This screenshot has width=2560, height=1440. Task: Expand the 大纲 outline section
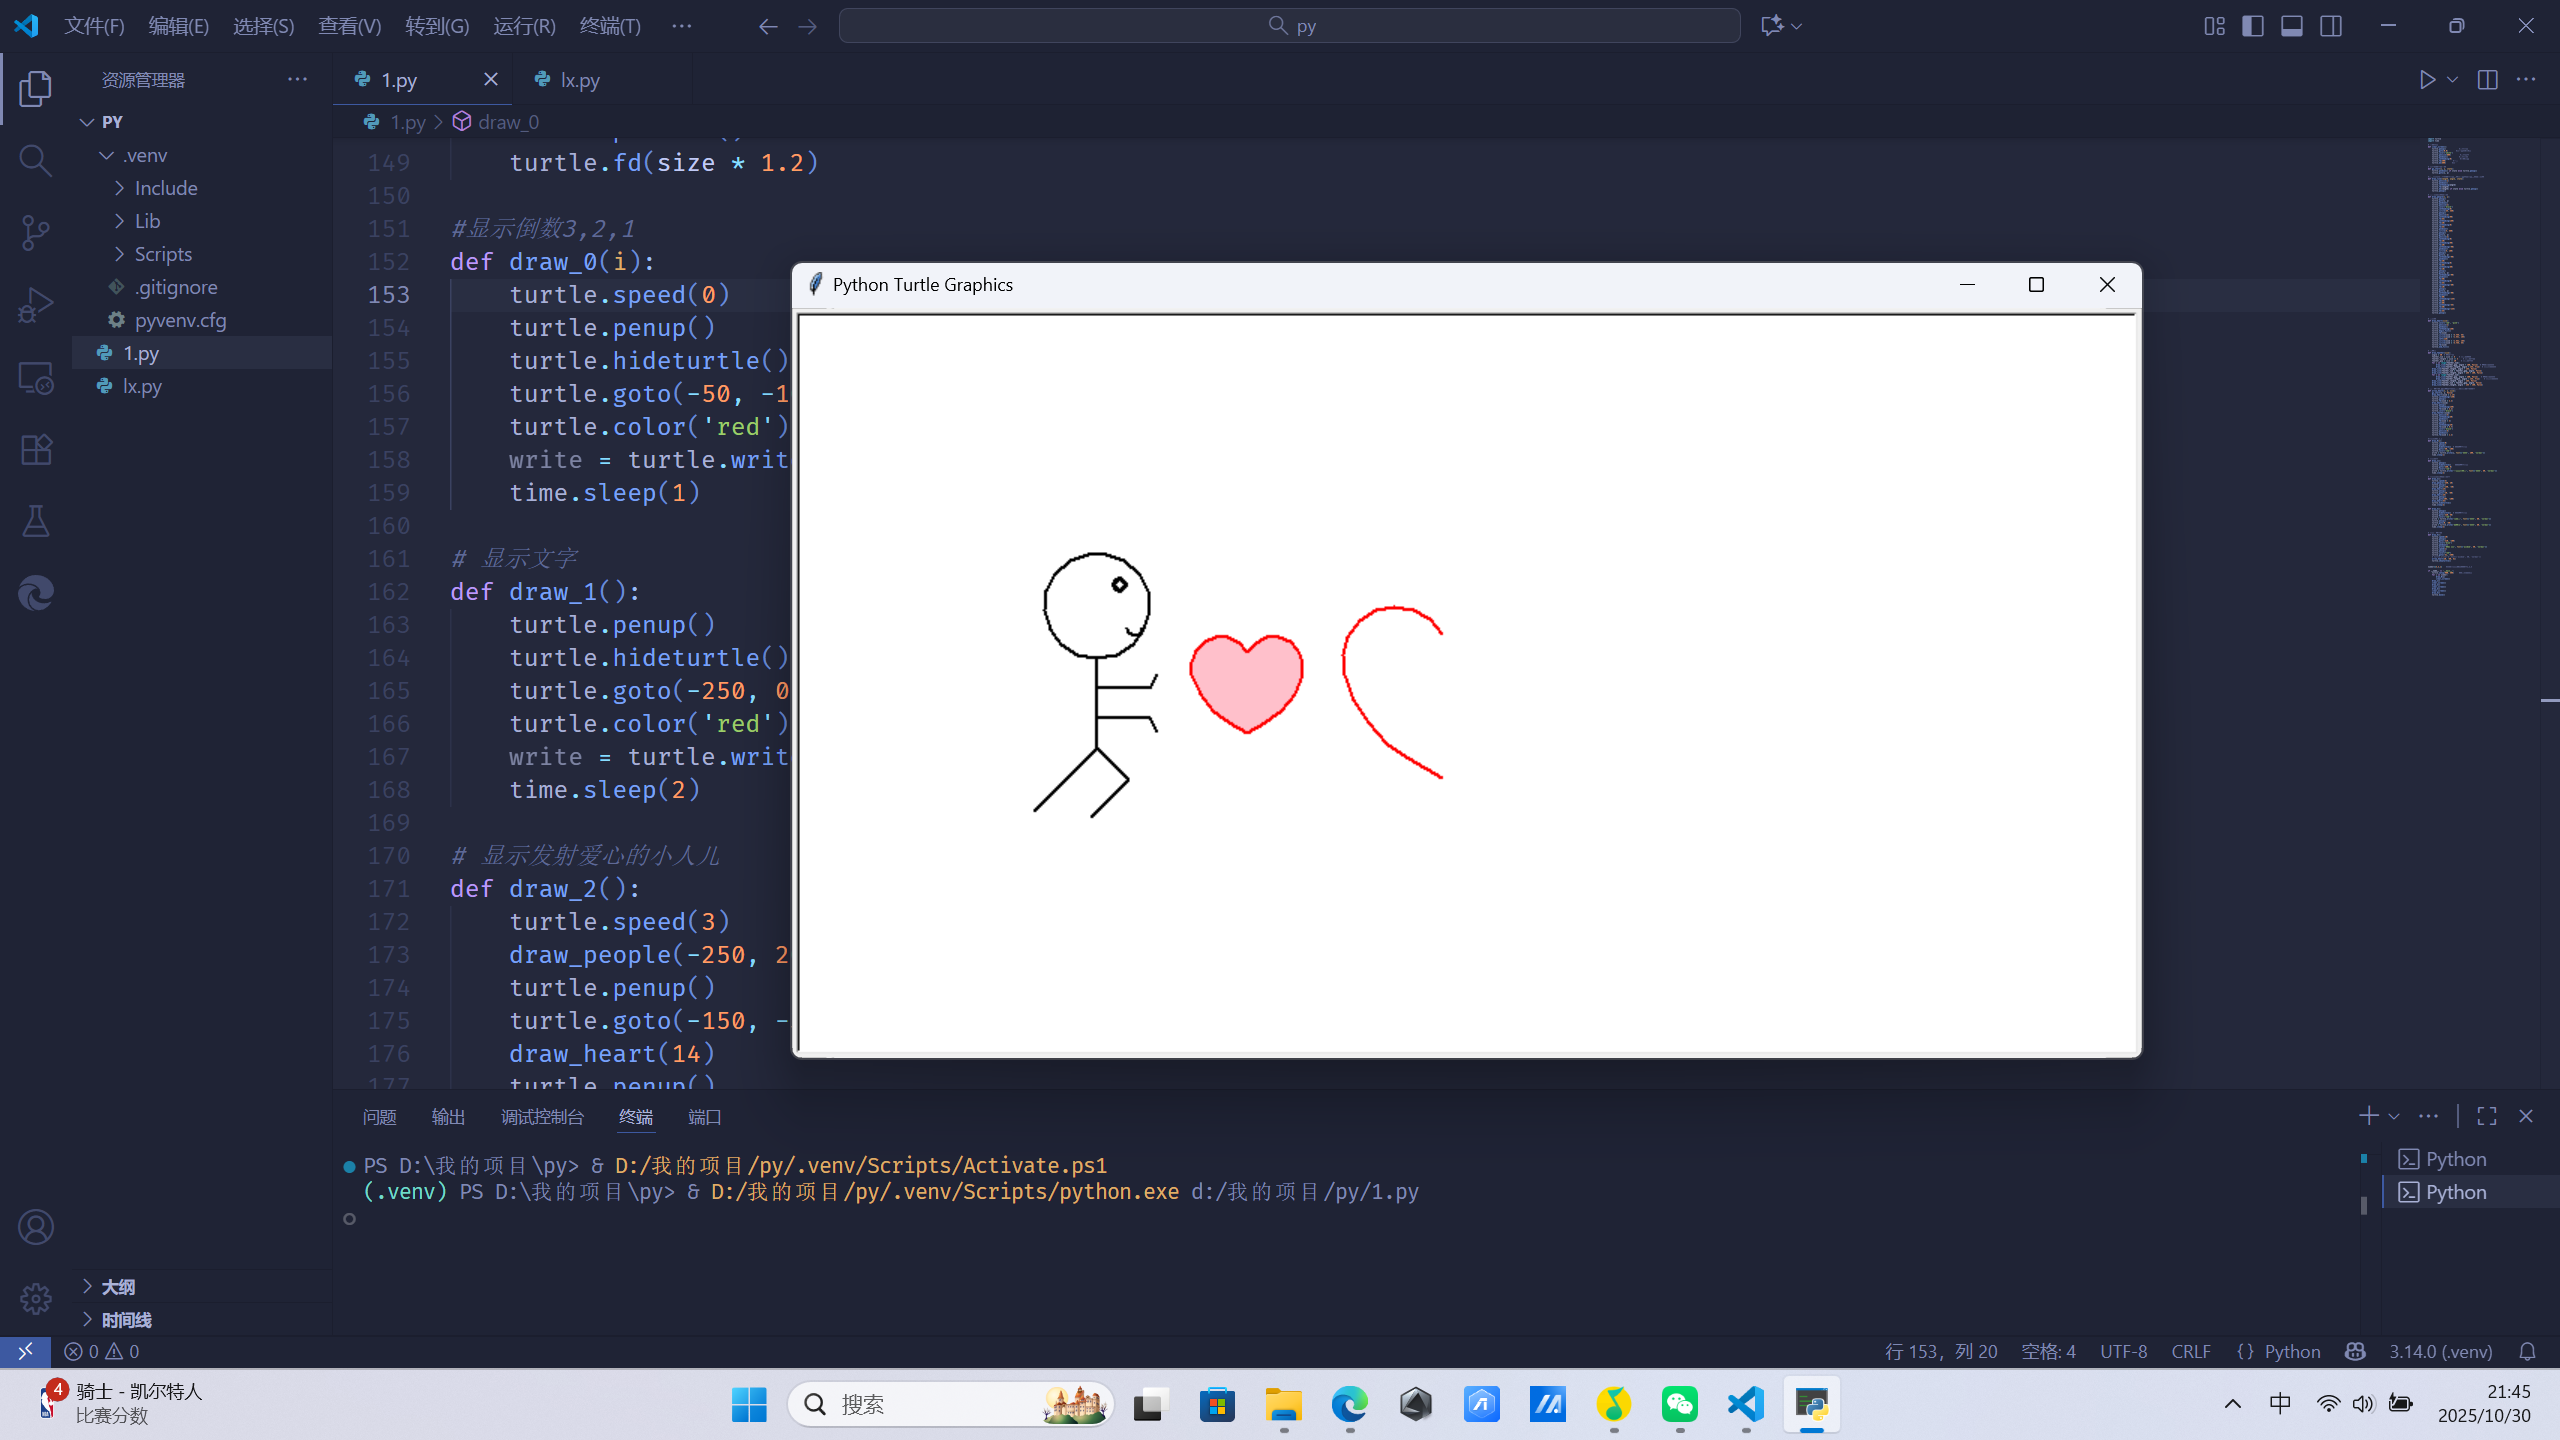point(118,1287)
